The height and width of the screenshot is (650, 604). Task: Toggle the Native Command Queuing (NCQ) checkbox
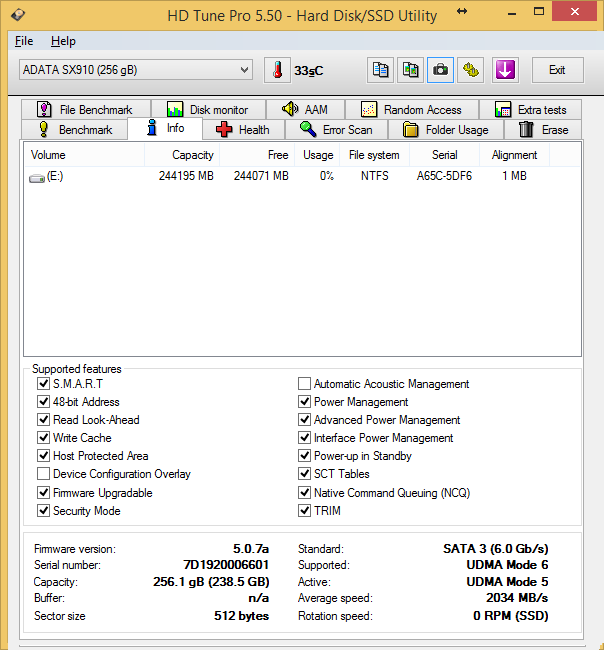point(304,492)
